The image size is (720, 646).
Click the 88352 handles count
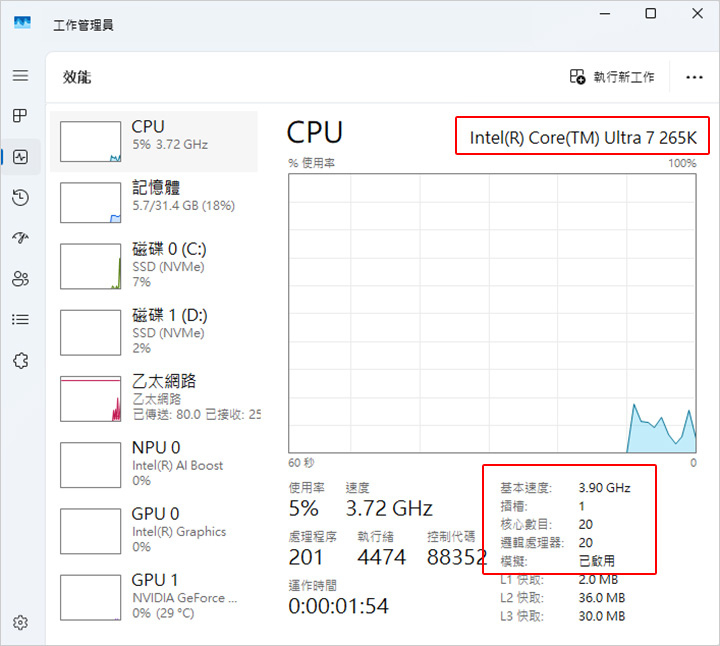[x=456, y=557]
